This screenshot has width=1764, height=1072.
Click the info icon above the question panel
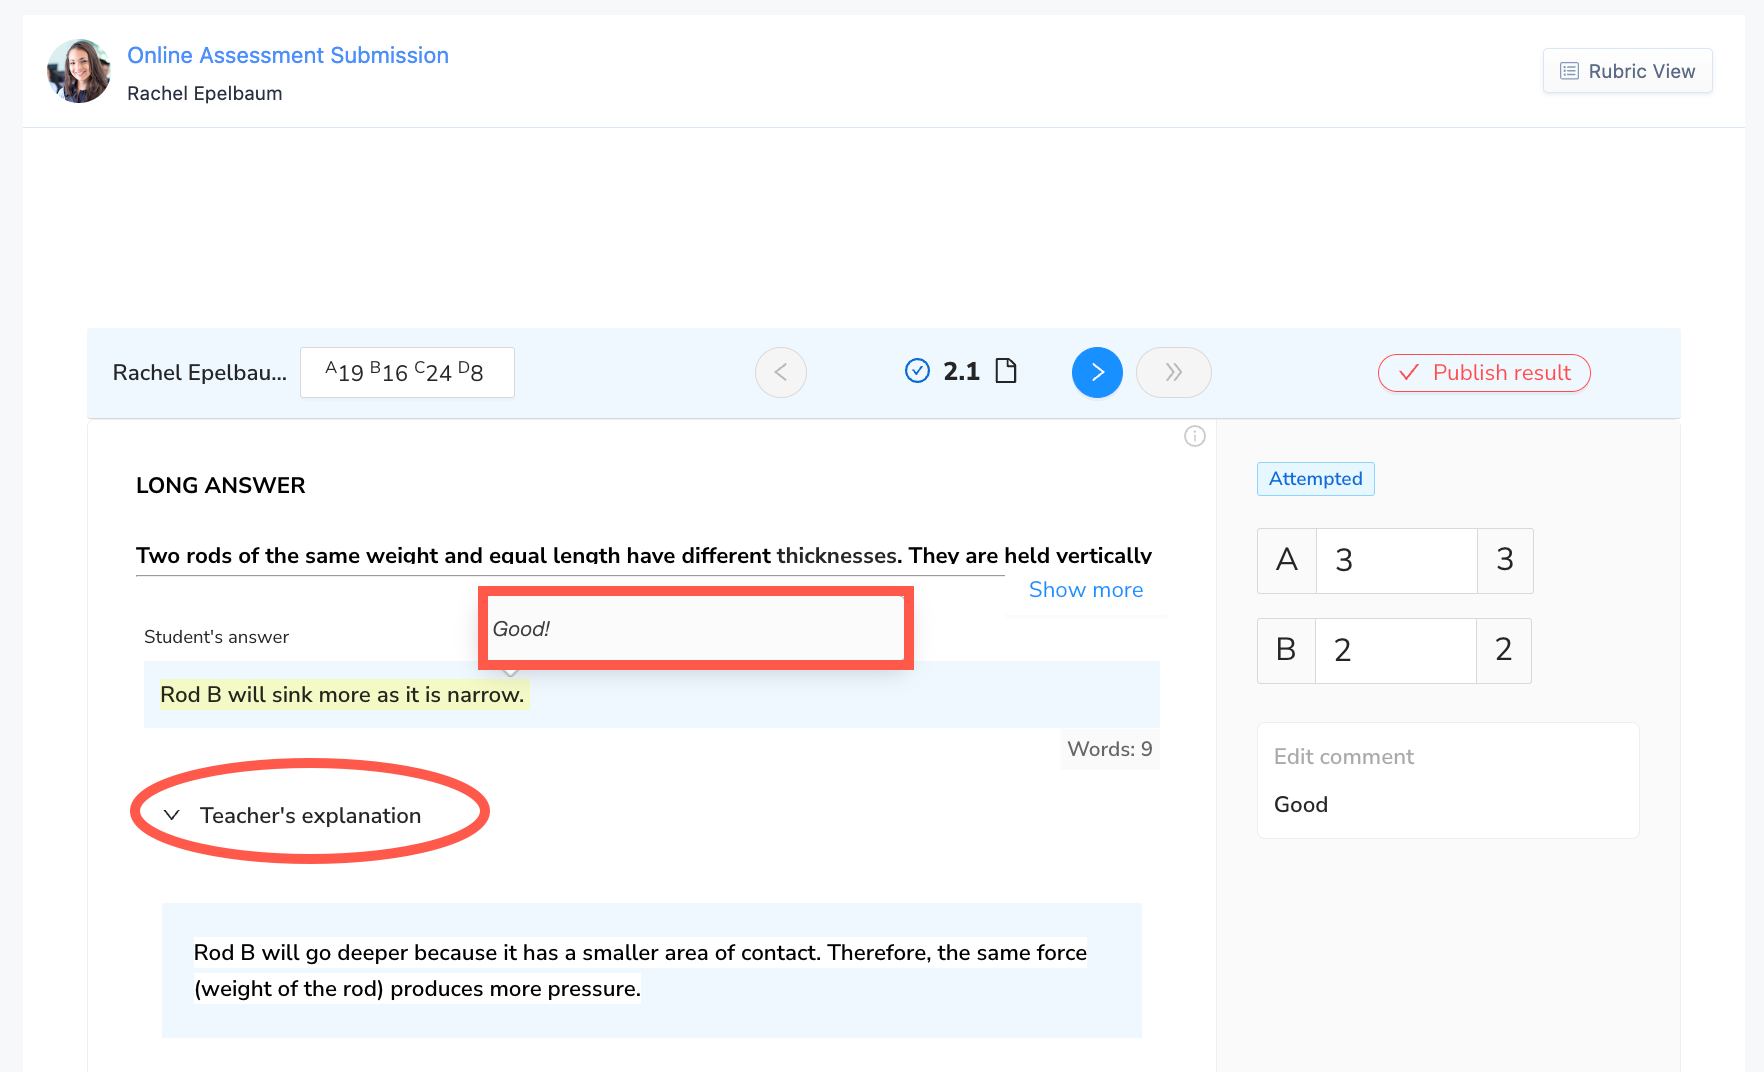(1194, 436)
